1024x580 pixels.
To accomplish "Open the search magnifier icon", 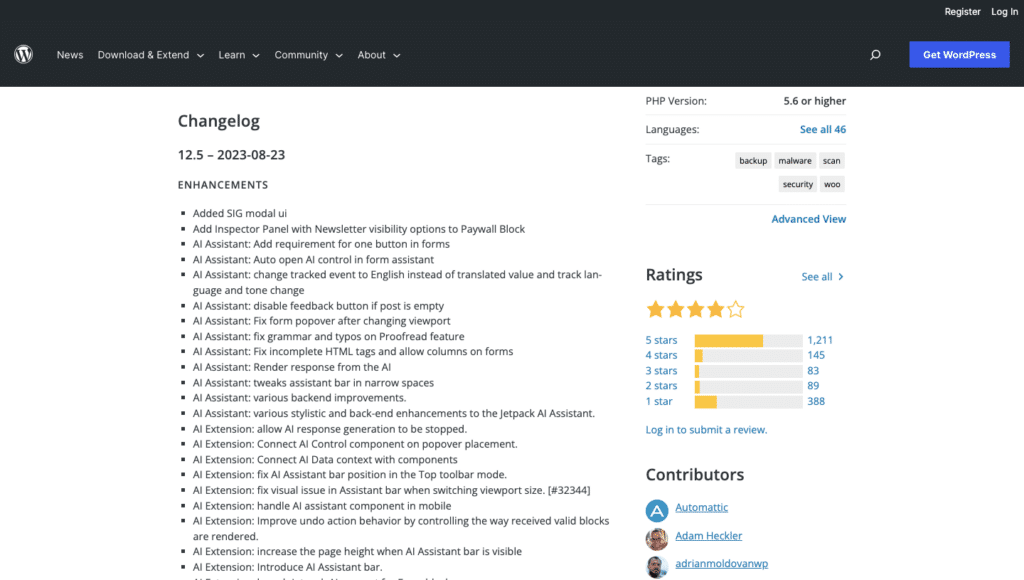I will click(875, 55).
